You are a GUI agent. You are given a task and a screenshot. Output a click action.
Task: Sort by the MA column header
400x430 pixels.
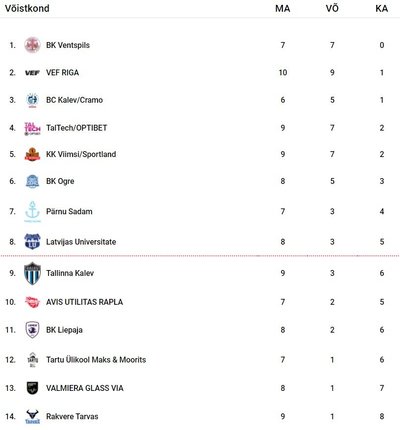click(283, 8)
